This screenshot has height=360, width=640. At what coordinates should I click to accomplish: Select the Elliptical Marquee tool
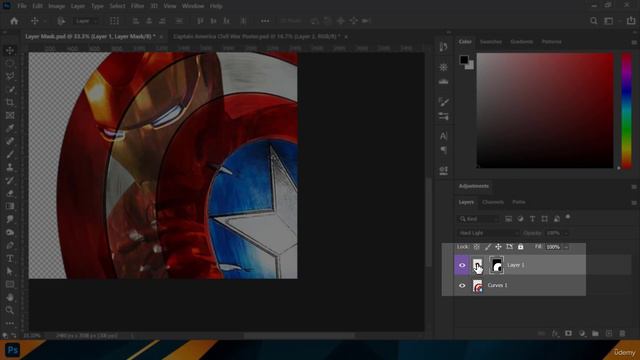pos(10,63)
